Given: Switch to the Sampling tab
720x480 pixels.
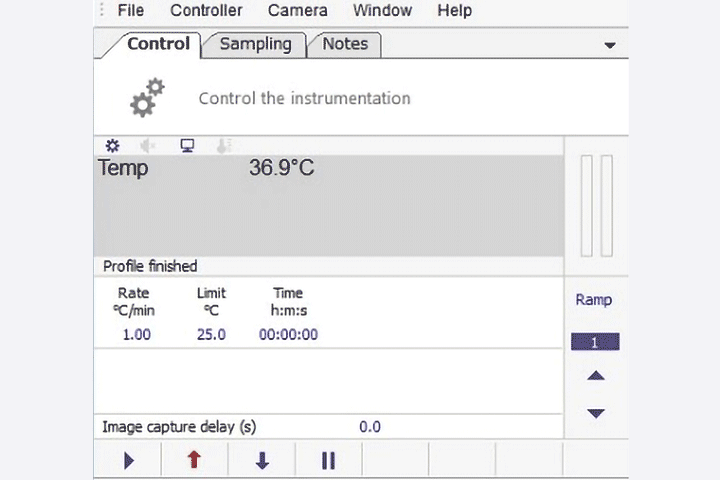Looking at the screenshot, I should (x=255, y=45).
